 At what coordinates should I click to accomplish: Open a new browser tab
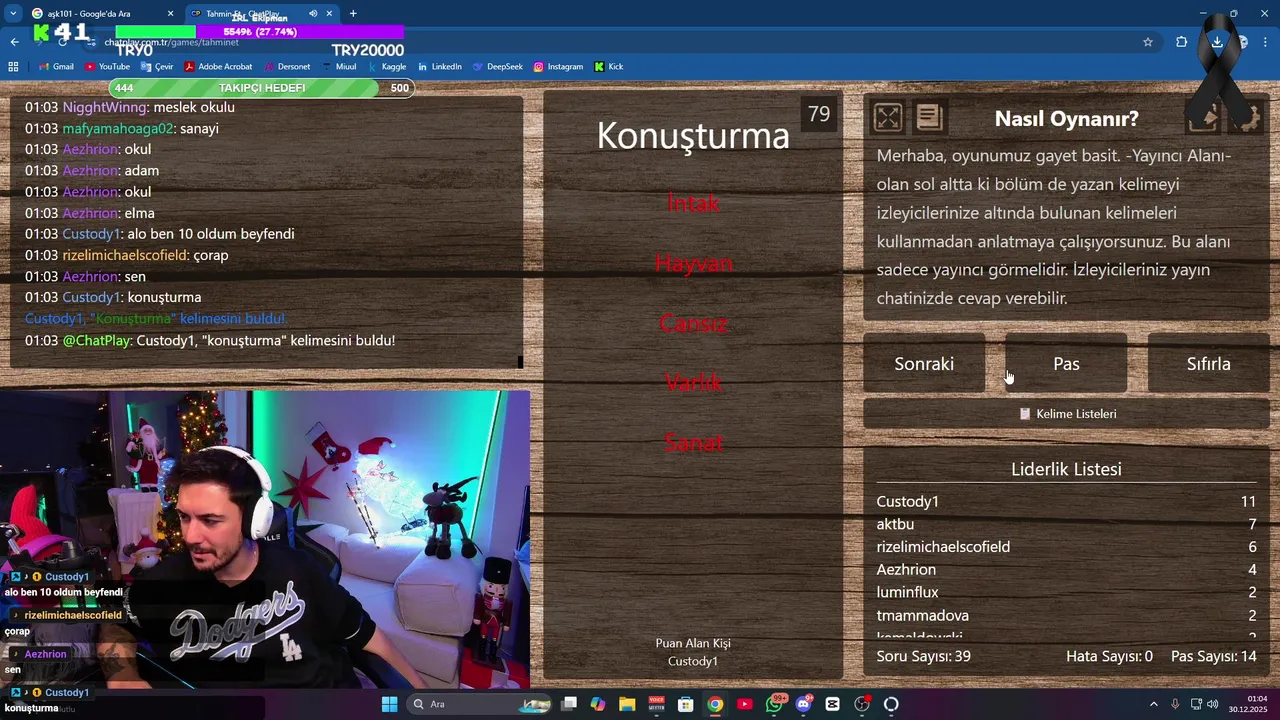click(x=353, y=14)
